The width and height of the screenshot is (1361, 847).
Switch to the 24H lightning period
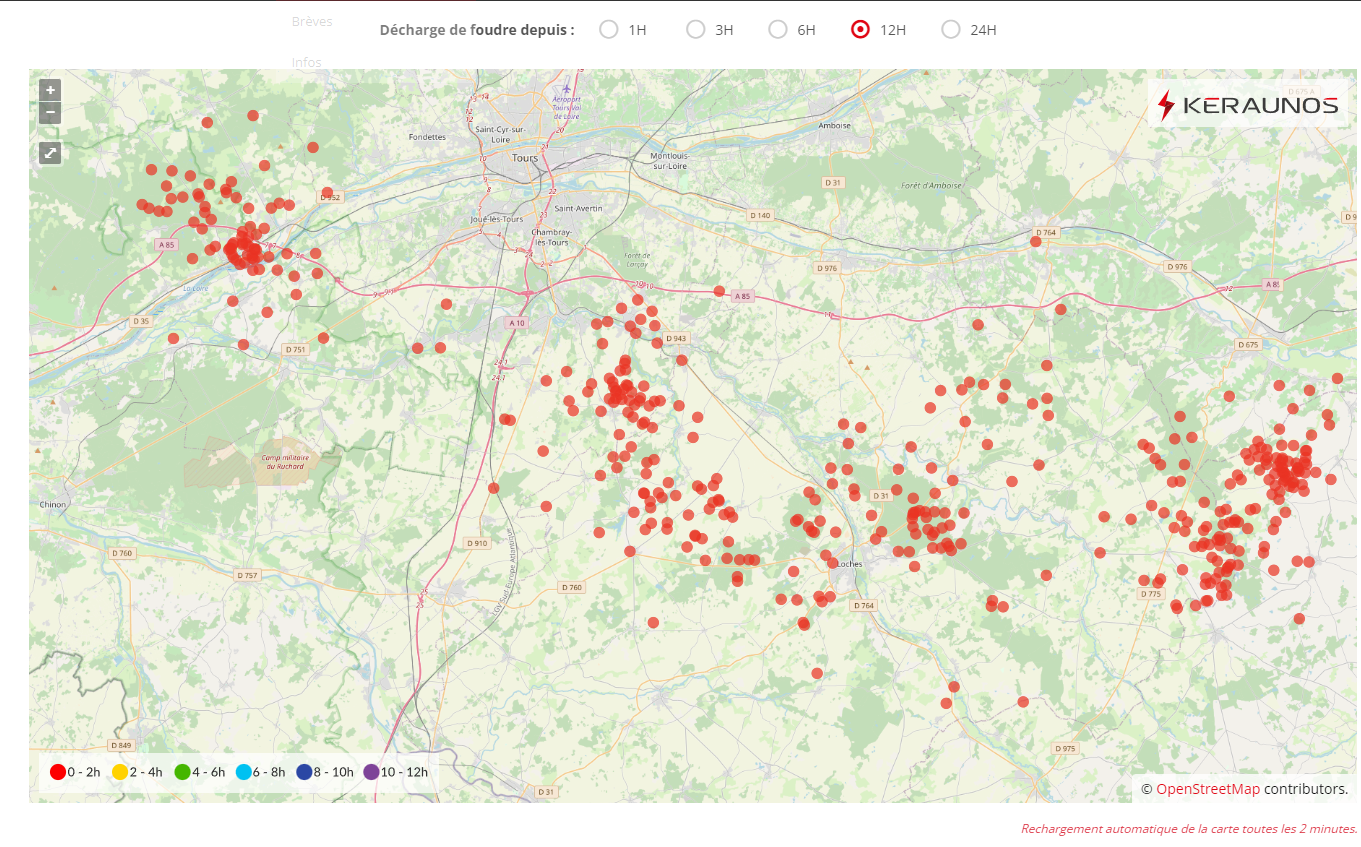pyautogui.click(x=951, y=29)
